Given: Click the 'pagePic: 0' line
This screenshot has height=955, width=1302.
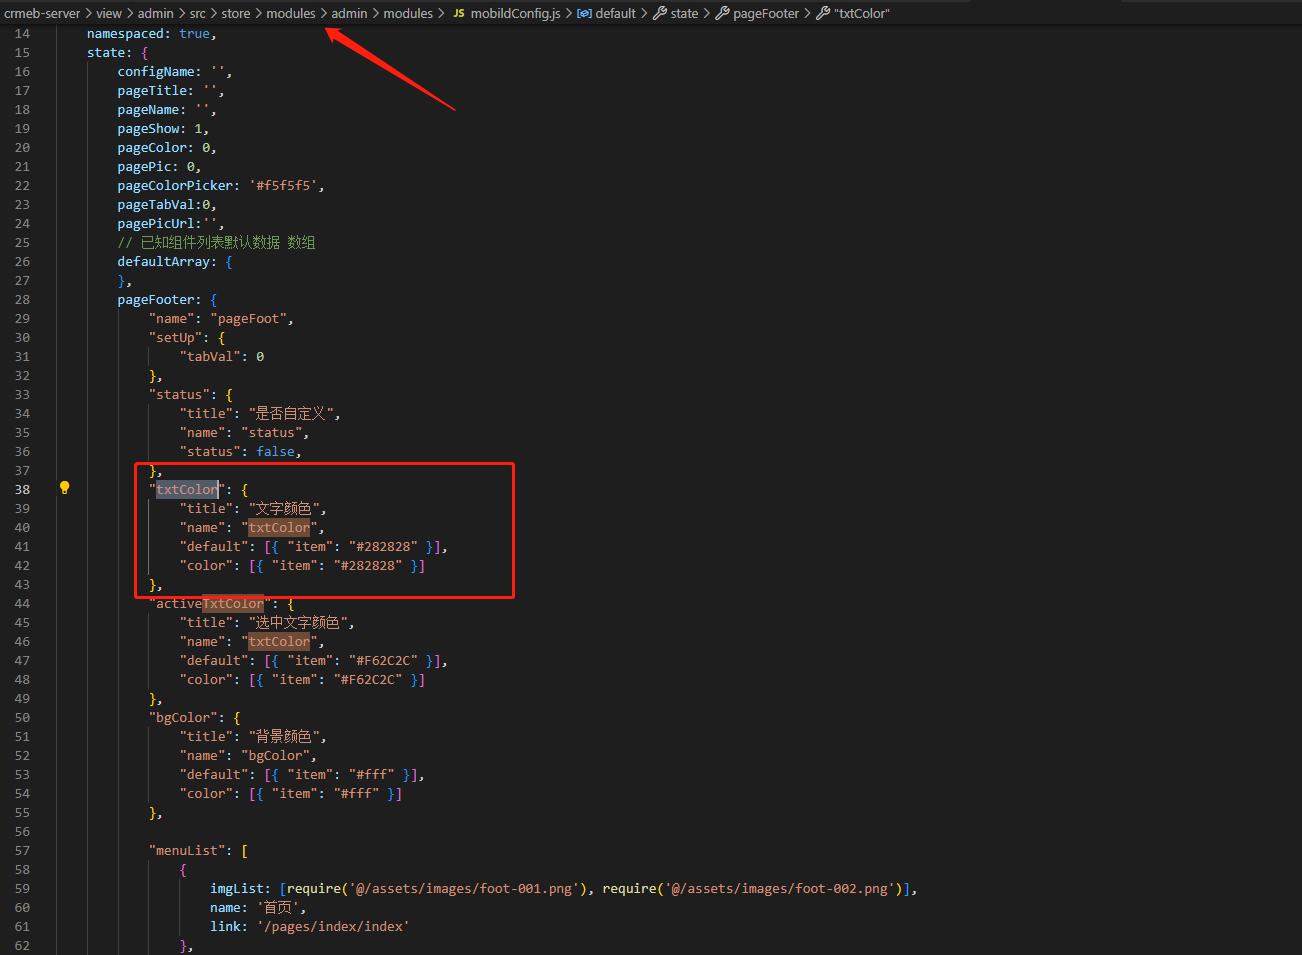Looking at the screenshot, I should point(159,166).
